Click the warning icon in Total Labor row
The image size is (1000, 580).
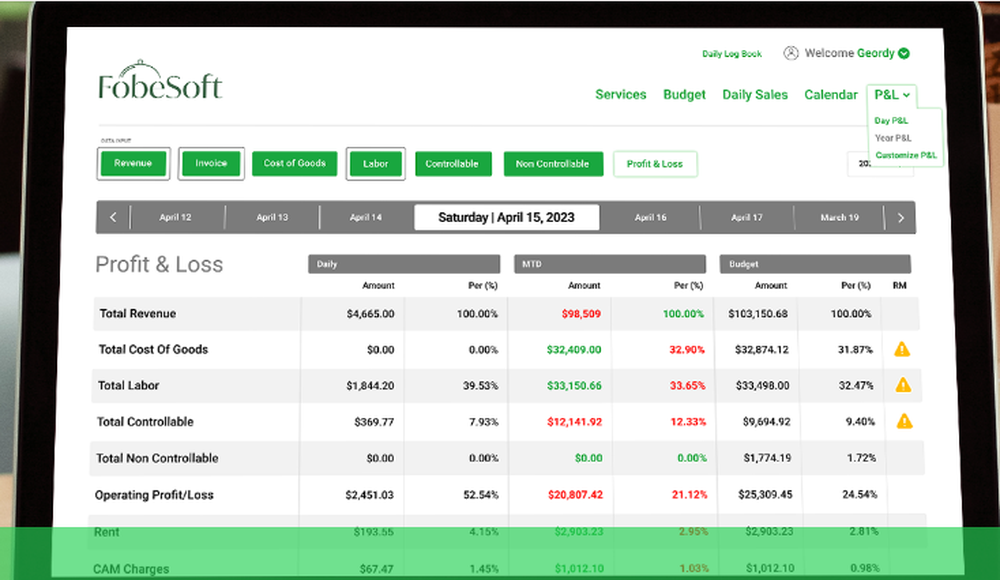(x=903, y=385)
